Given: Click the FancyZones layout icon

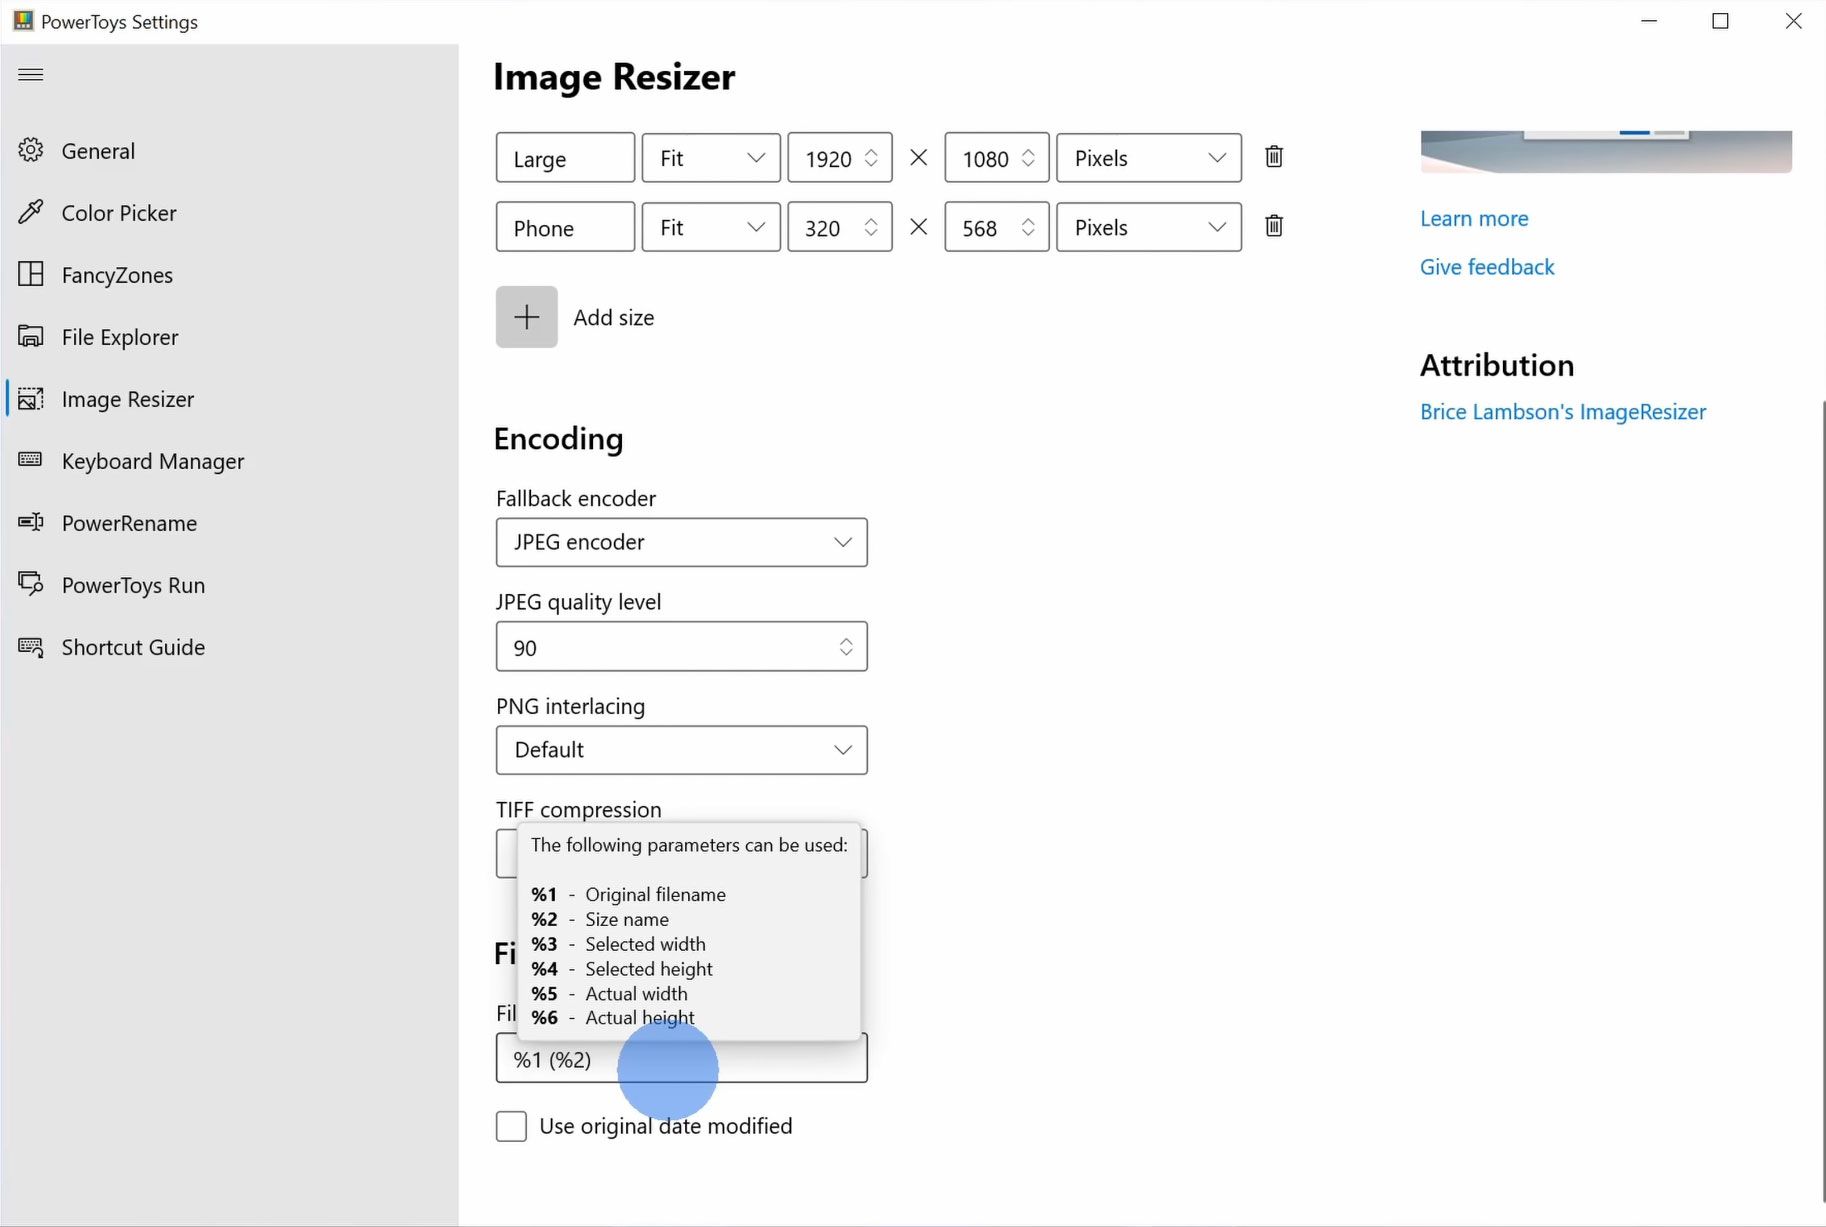Looking at the screenshot, I should click(x=31, y=274).
